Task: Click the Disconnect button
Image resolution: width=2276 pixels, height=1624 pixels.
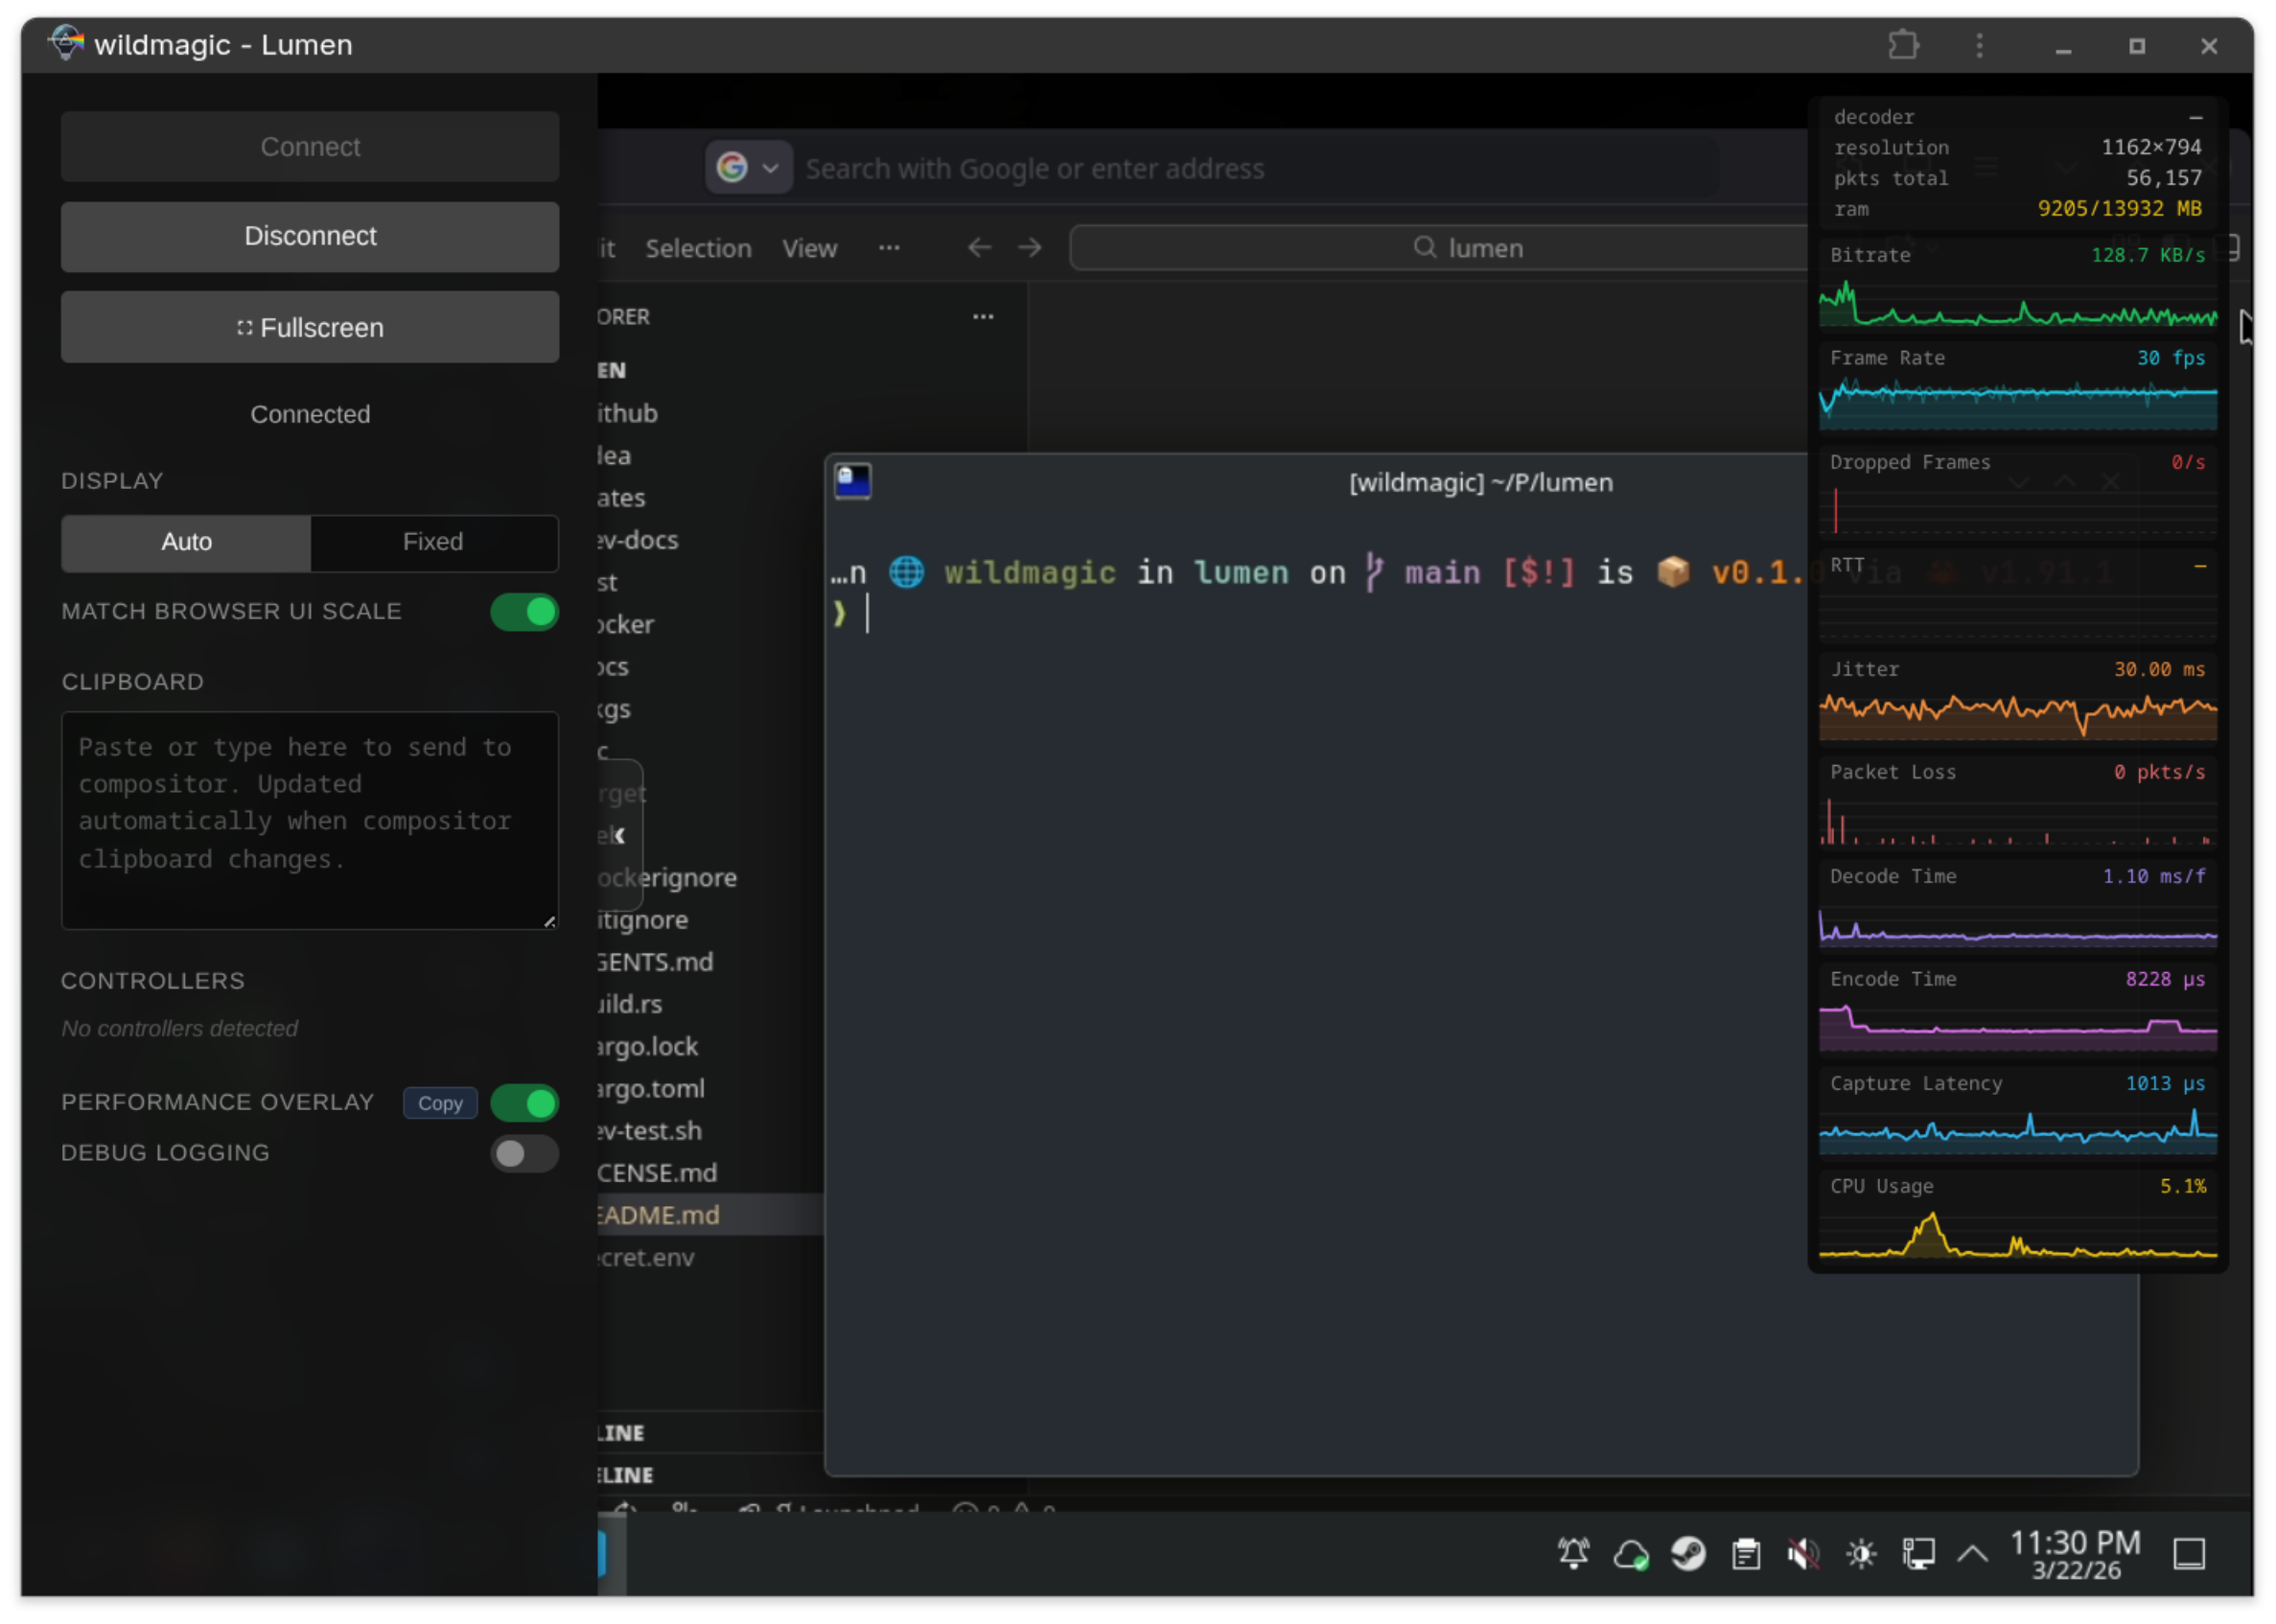Action: pos(310,237)
